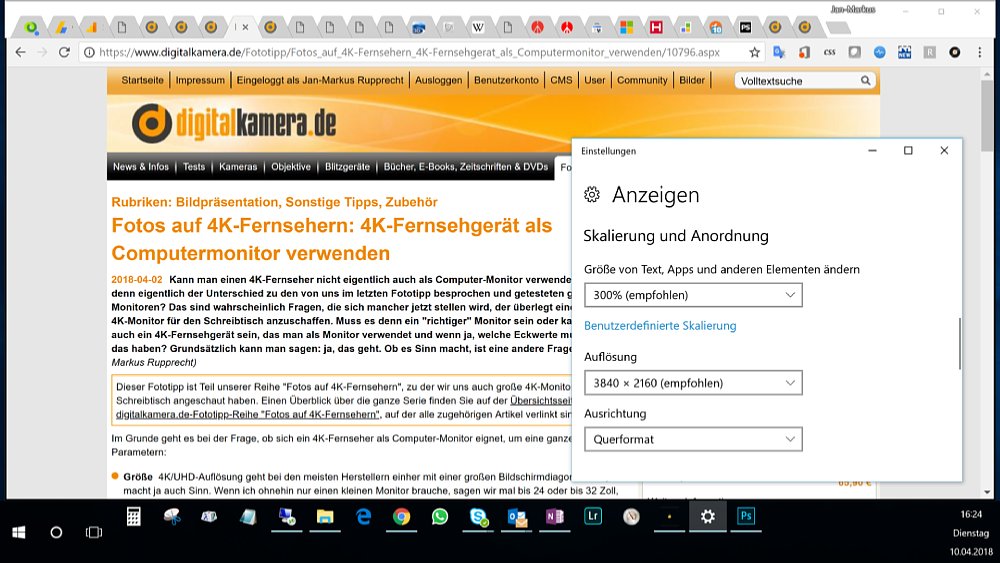Switch to the Google Ads browser tab
1000x563 pixels.
61,27
